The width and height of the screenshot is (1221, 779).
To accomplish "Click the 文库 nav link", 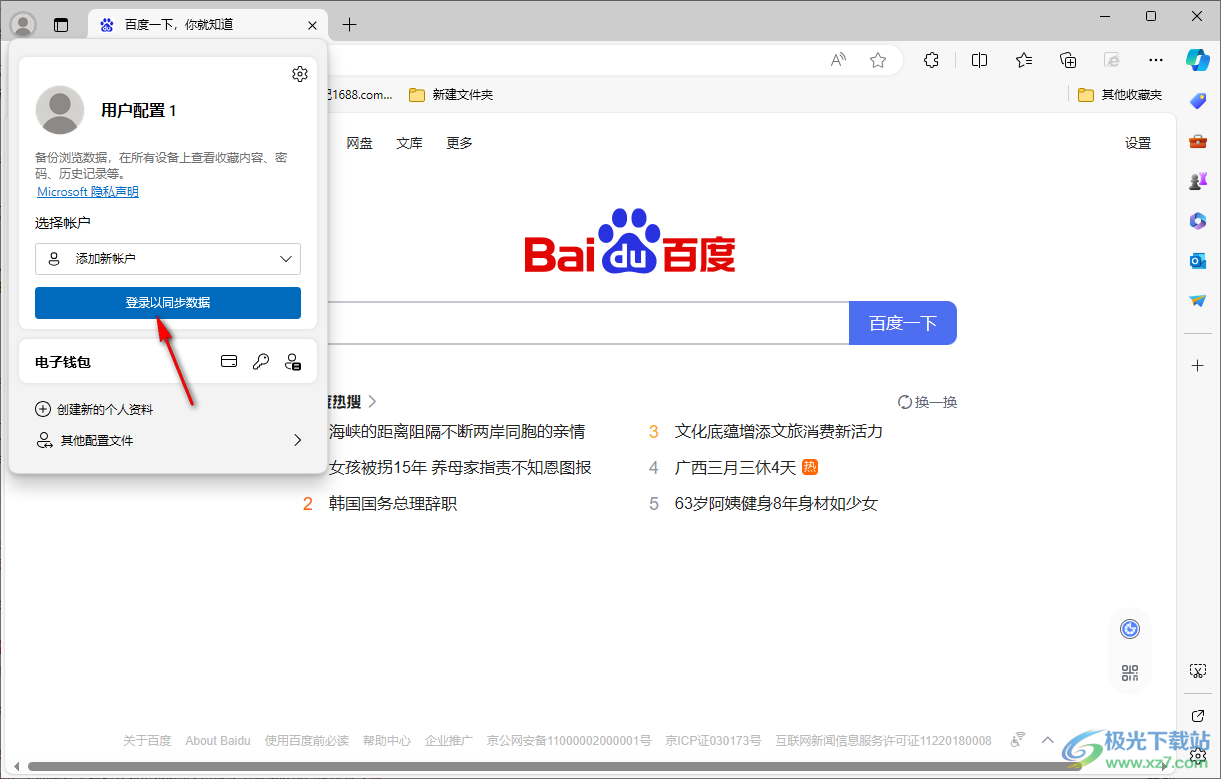I will click(x=409, y=143).
